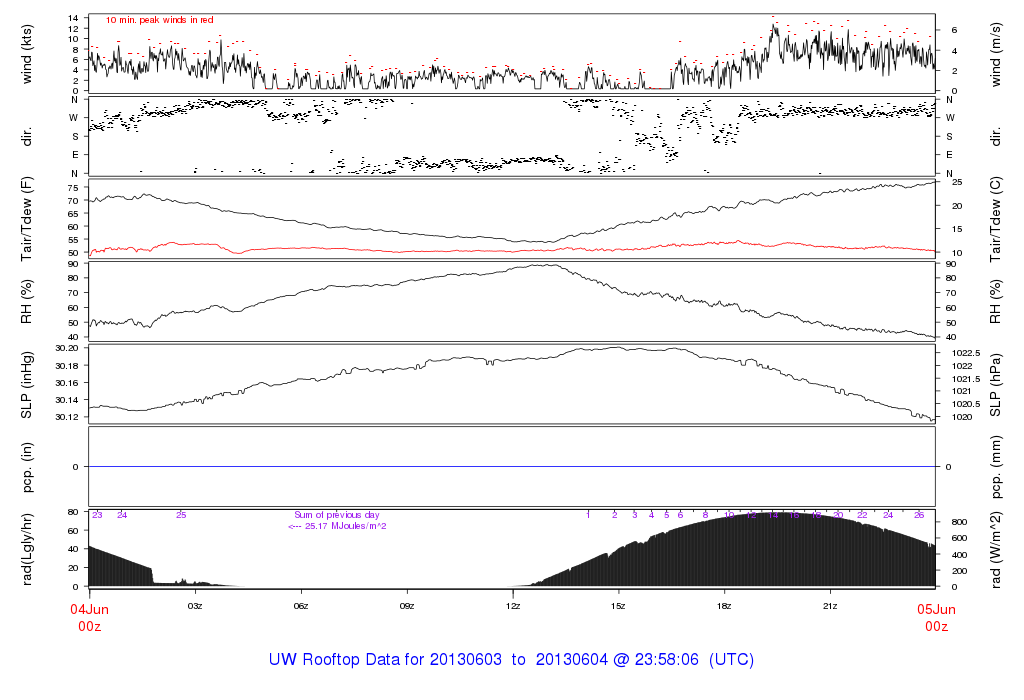Click the 'wind (m/s)' right axis label
The width and height of the screenshot is (1024, 700).
click(x=996, y=53)
